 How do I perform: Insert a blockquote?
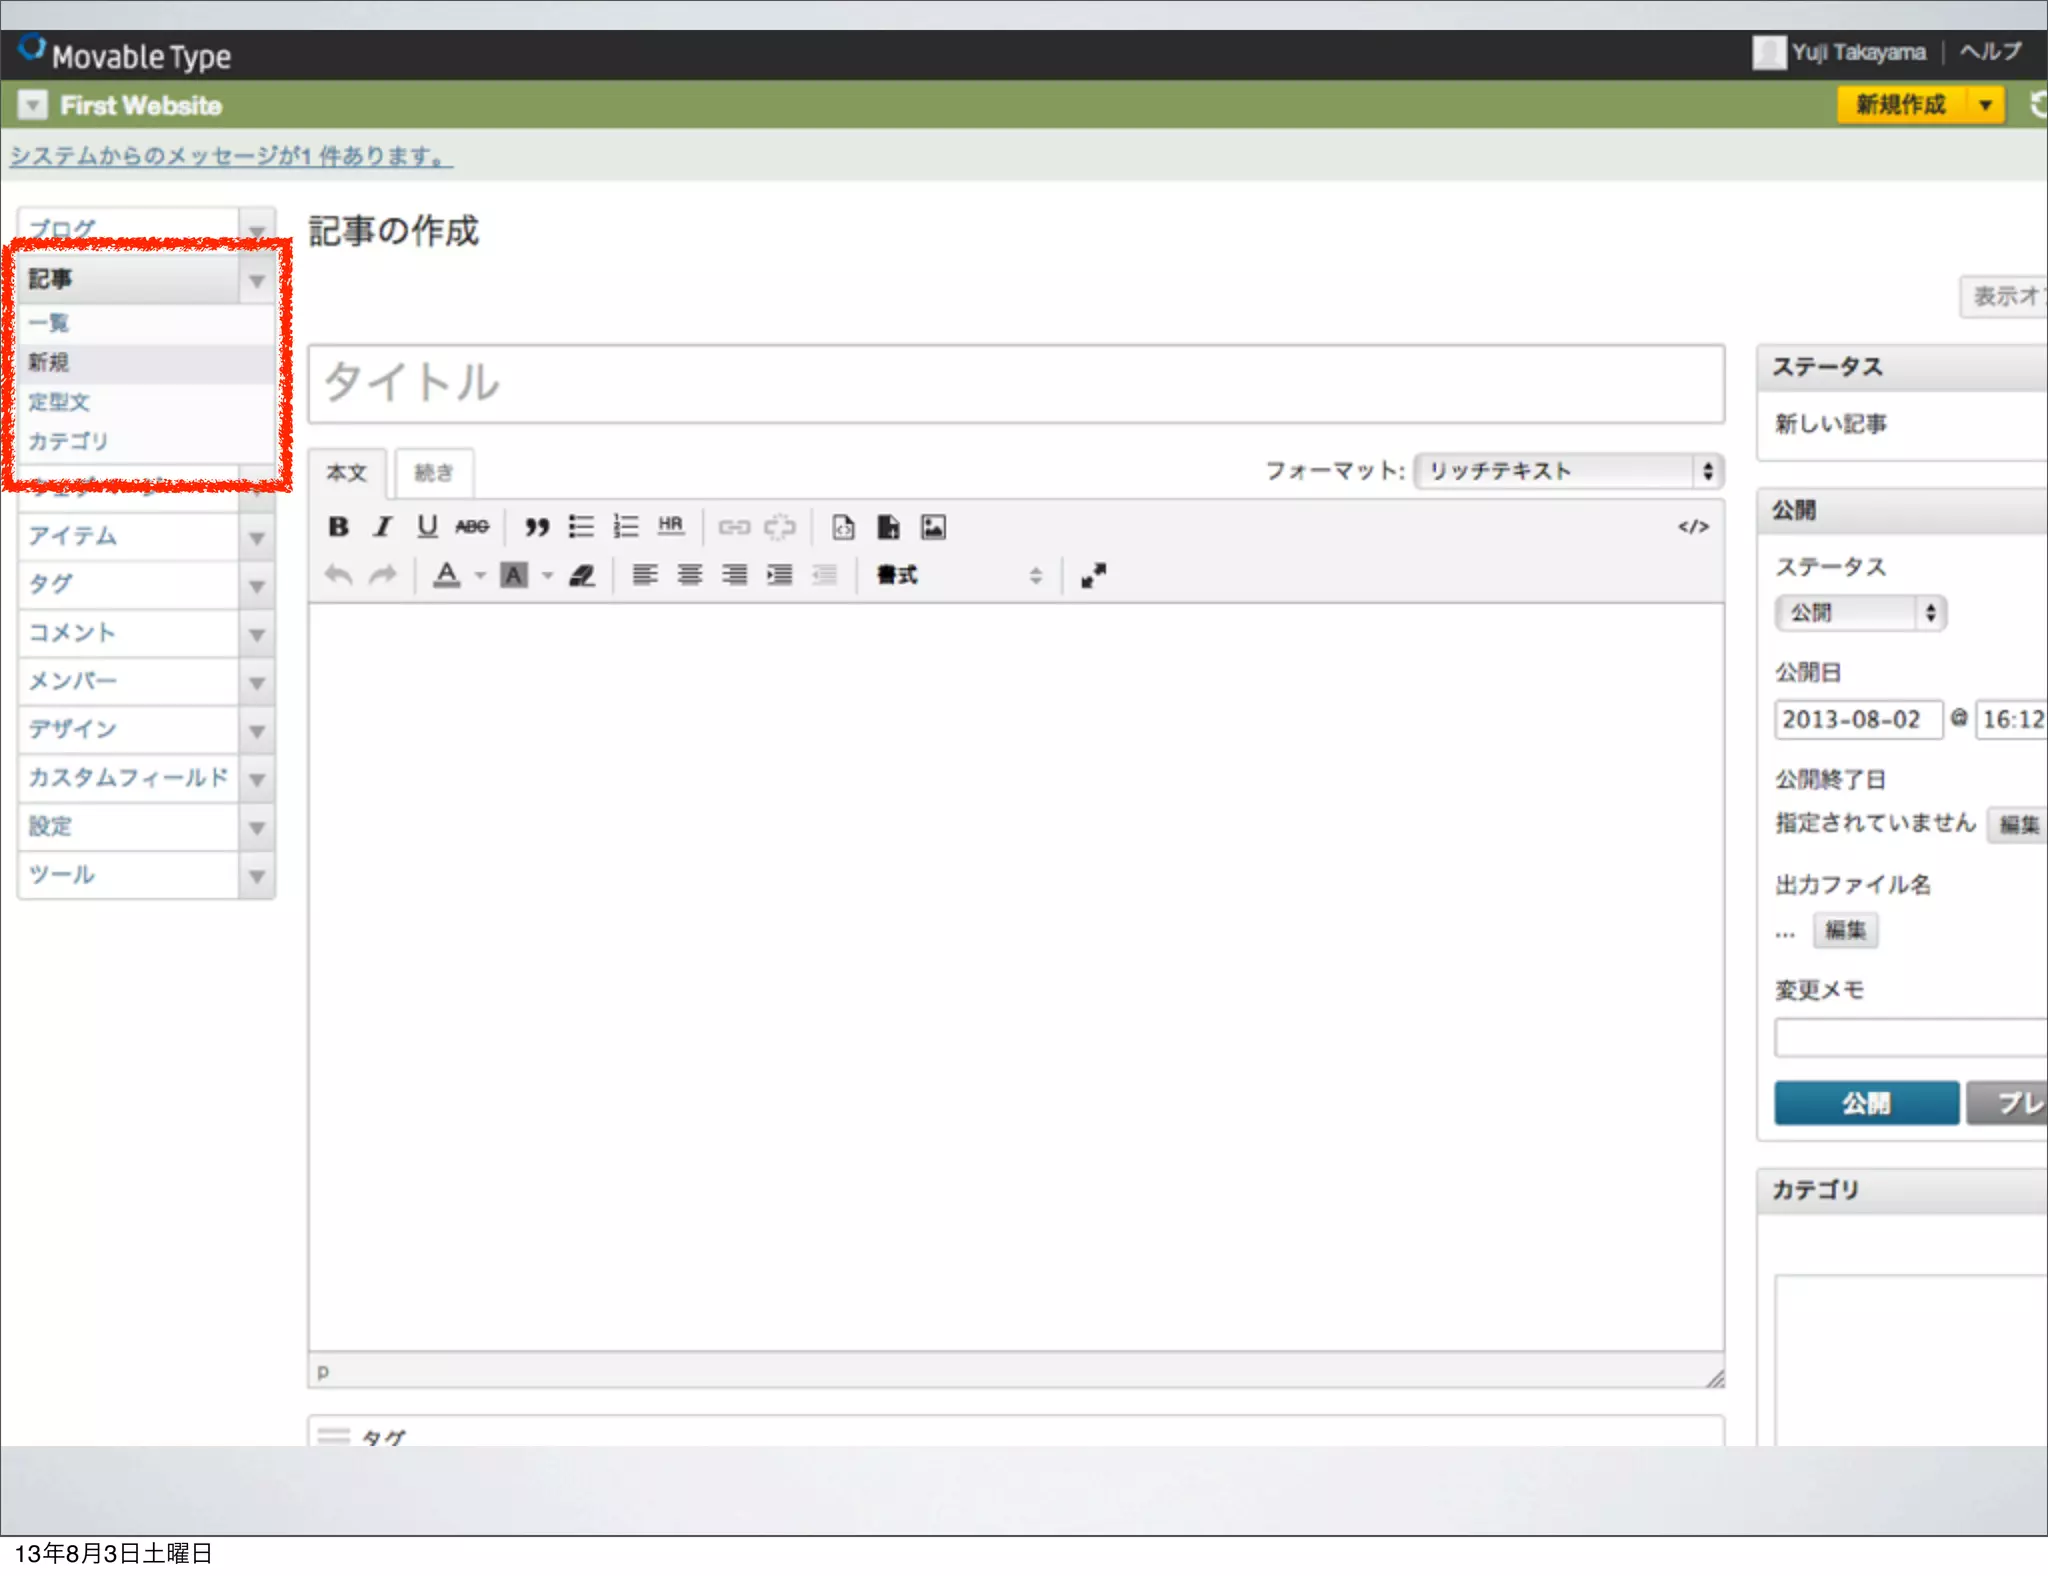(x=537, y=527)
